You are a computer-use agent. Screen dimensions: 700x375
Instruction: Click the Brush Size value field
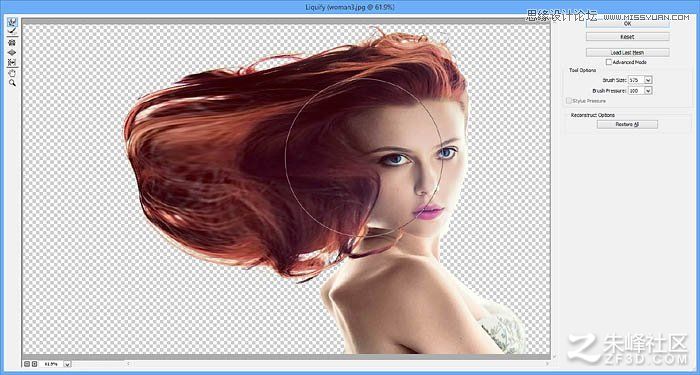636,80
